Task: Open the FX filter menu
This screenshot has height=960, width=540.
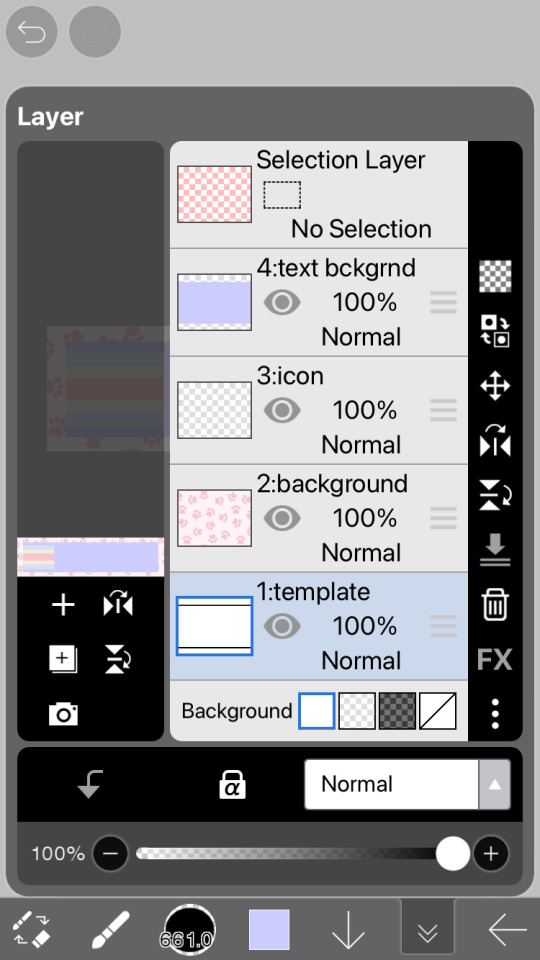Action: [x=494, y=660]
